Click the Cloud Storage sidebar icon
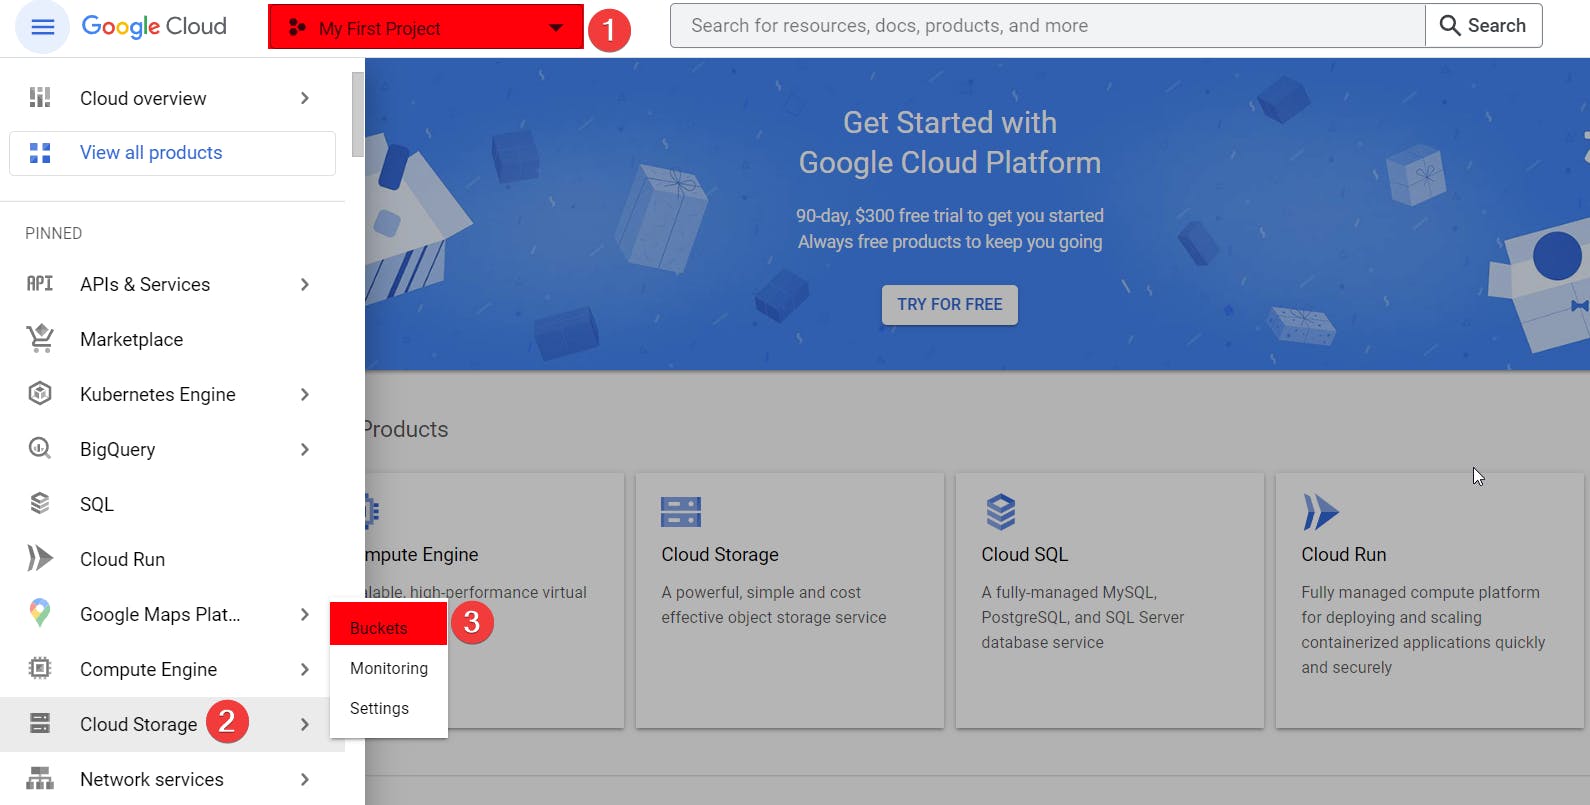Viewport: 1590px width, 805px height. [40, 724]
